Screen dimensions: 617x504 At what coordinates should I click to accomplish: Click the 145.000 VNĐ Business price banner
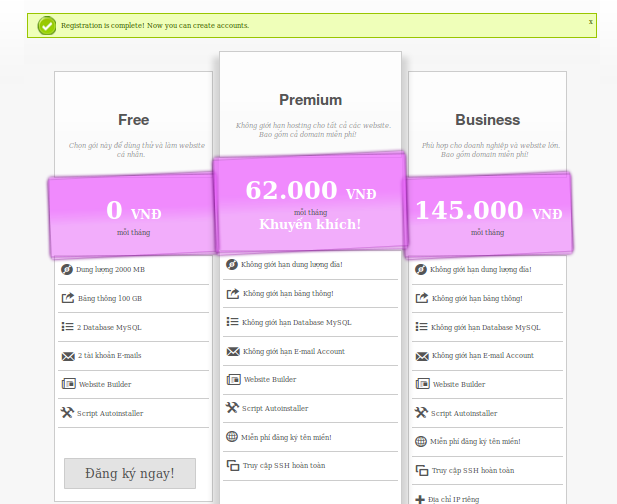click(x=489, y=213)
